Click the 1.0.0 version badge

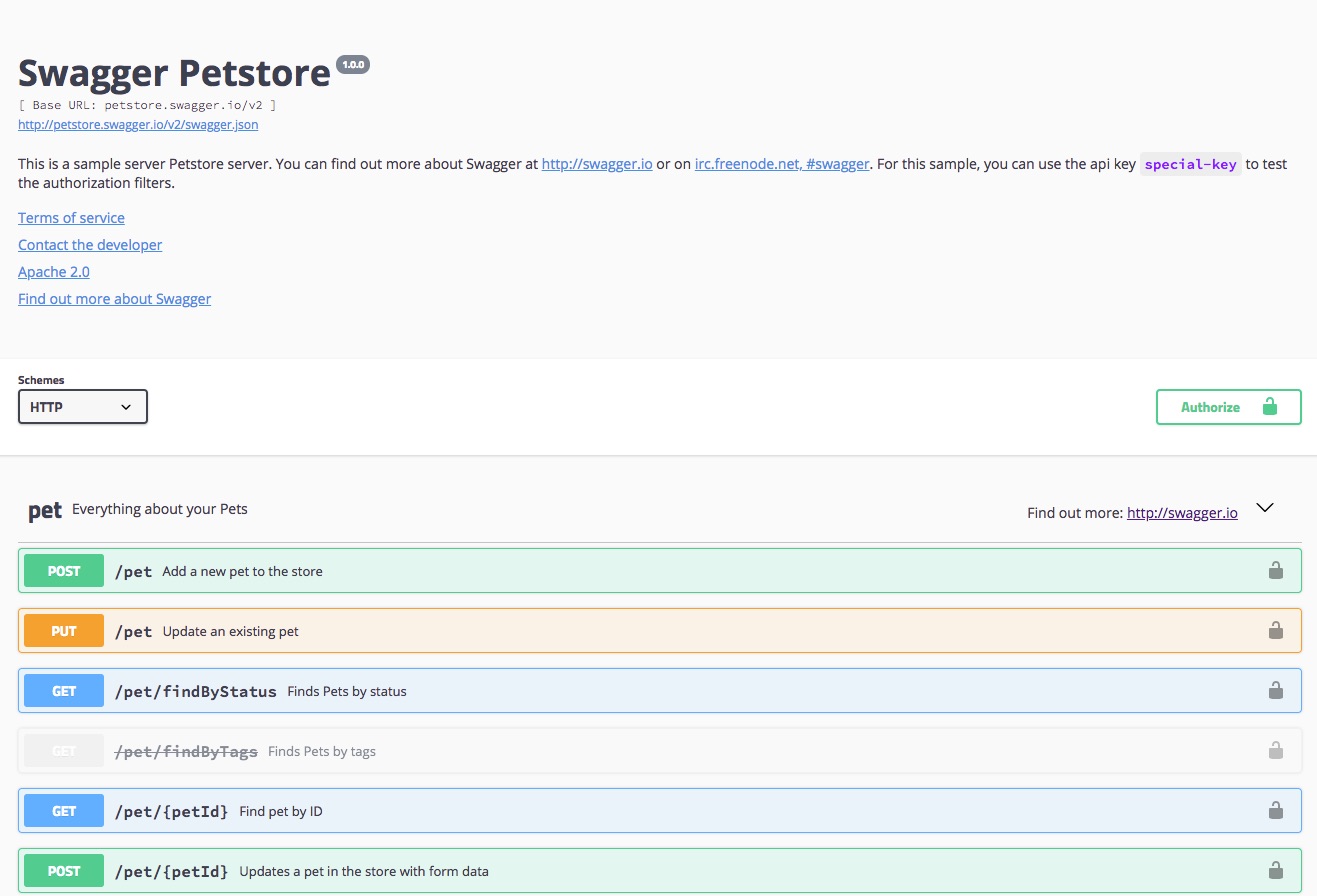click(x=353, y=65)
